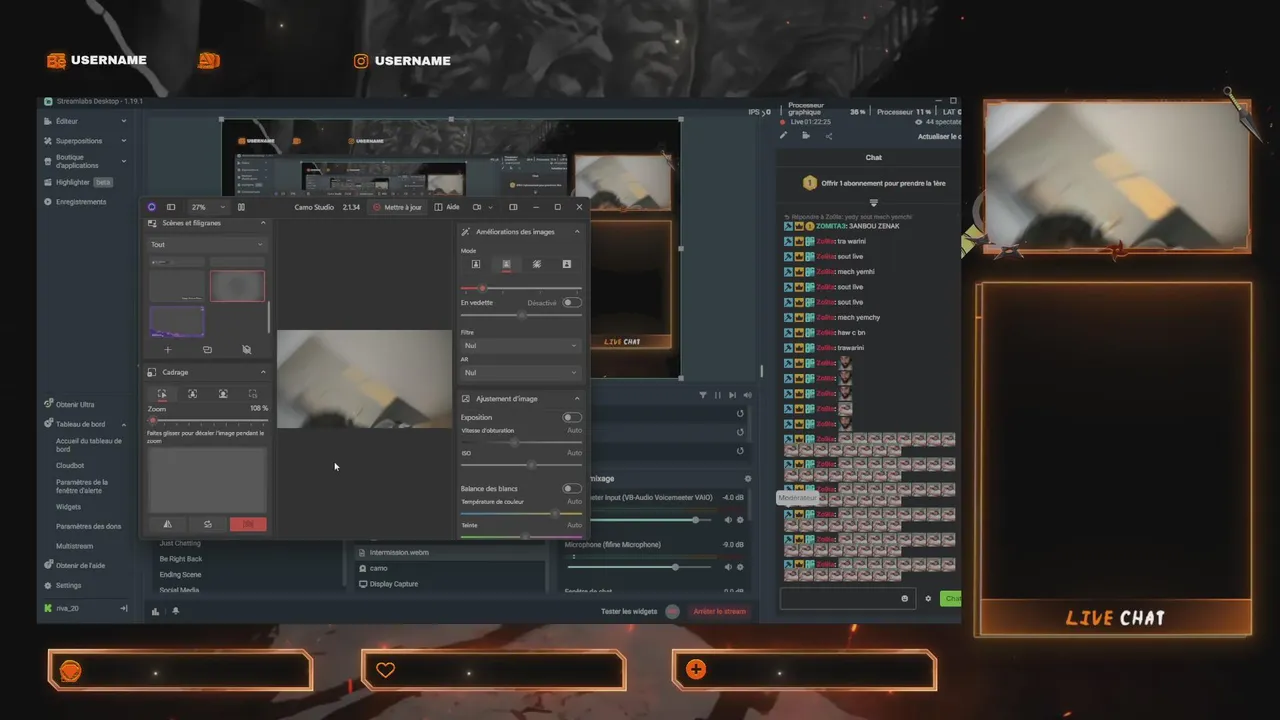Select the purple-outlined scene thumbnail
This screenshot has height=720, width=1280.
(177, 321)
